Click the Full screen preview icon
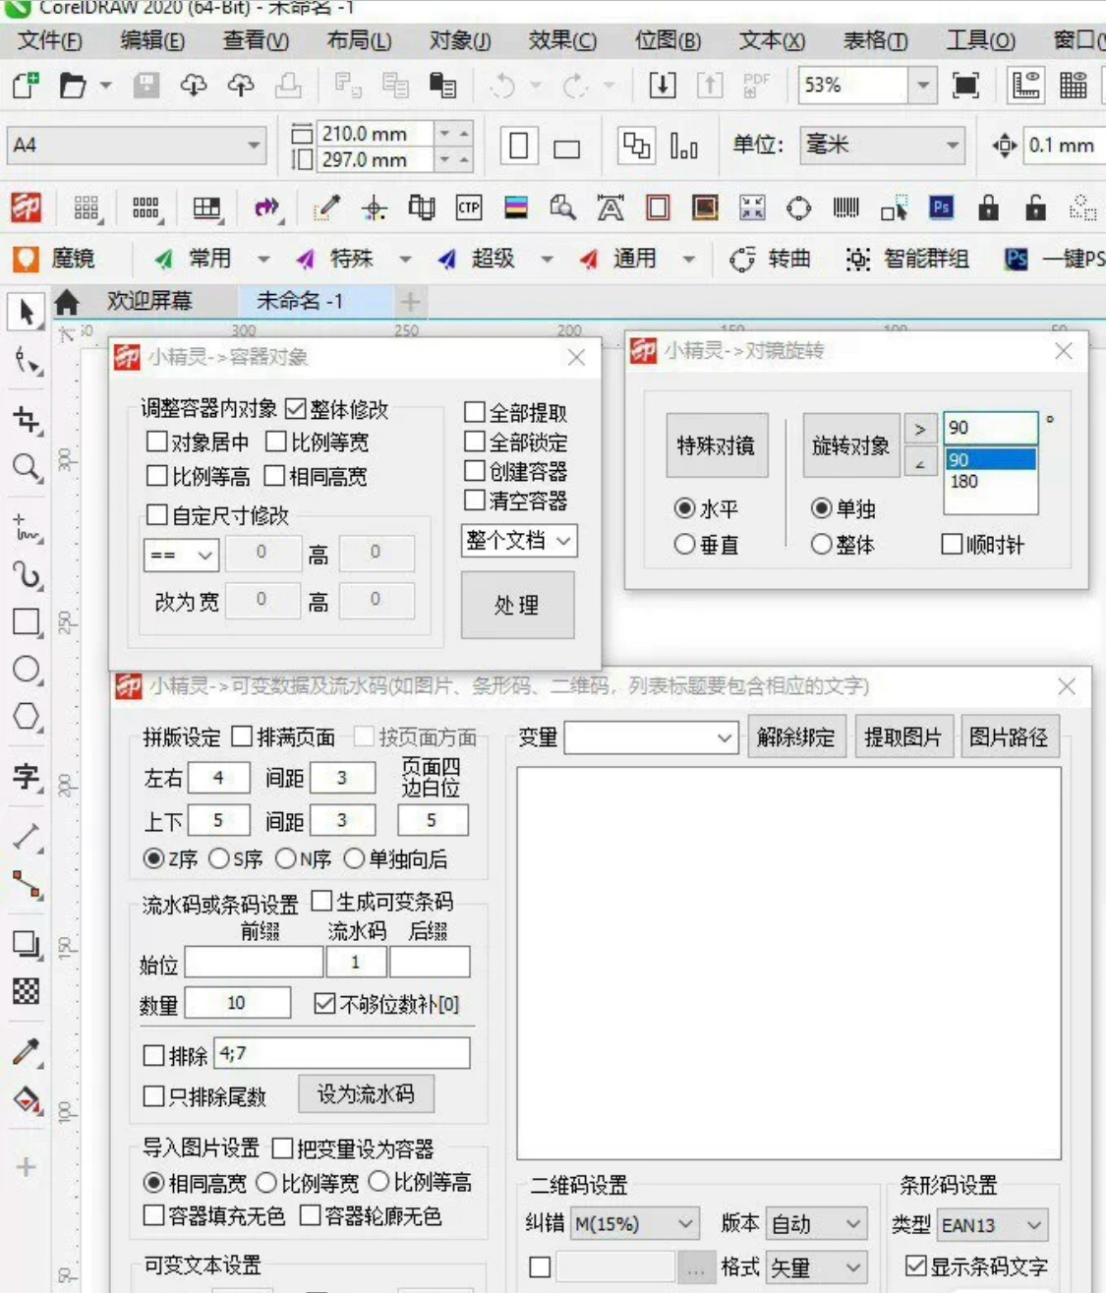The width and height of the screenshot is (1106, 1293). tap(965, 86)
